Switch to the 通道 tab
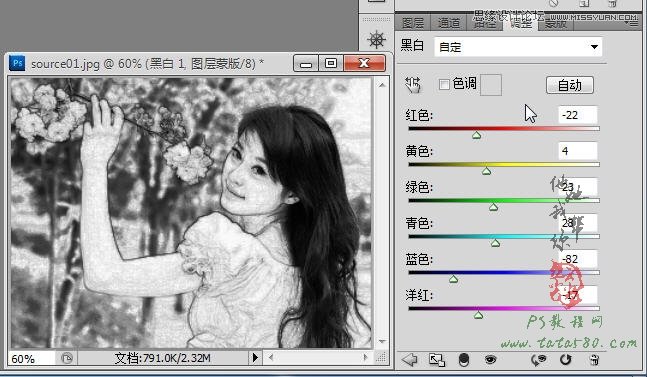The width and height of the screenshot is (647, 377). 449,22
